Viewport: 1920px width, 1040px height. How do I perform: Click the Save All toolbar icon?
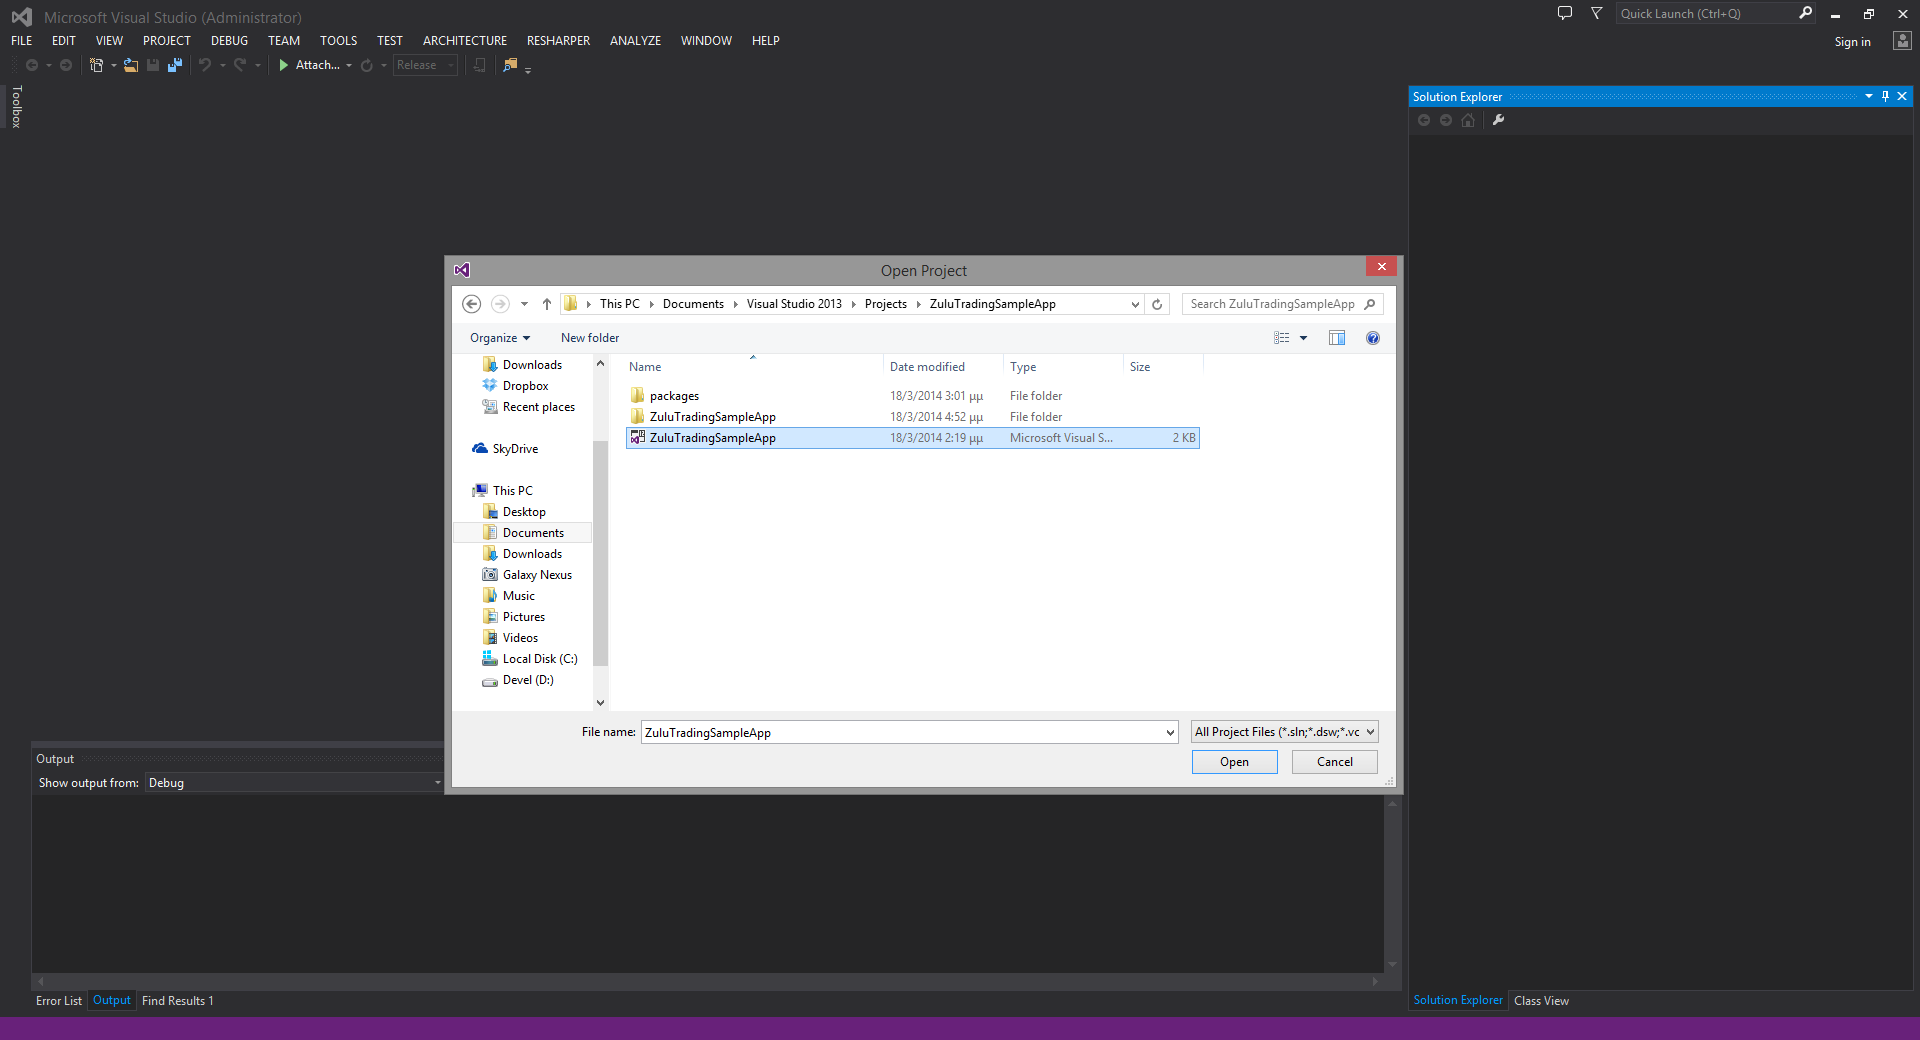(175, 65)
